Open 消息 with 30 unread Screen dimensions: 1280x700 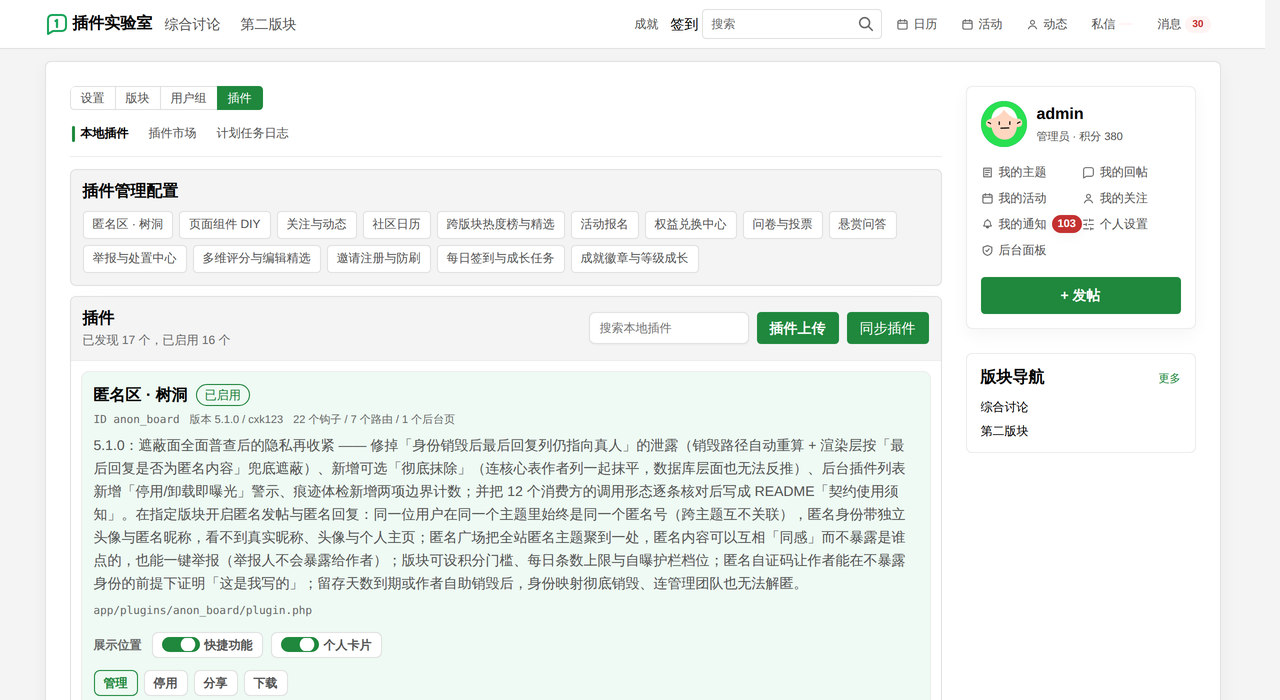1183,24
